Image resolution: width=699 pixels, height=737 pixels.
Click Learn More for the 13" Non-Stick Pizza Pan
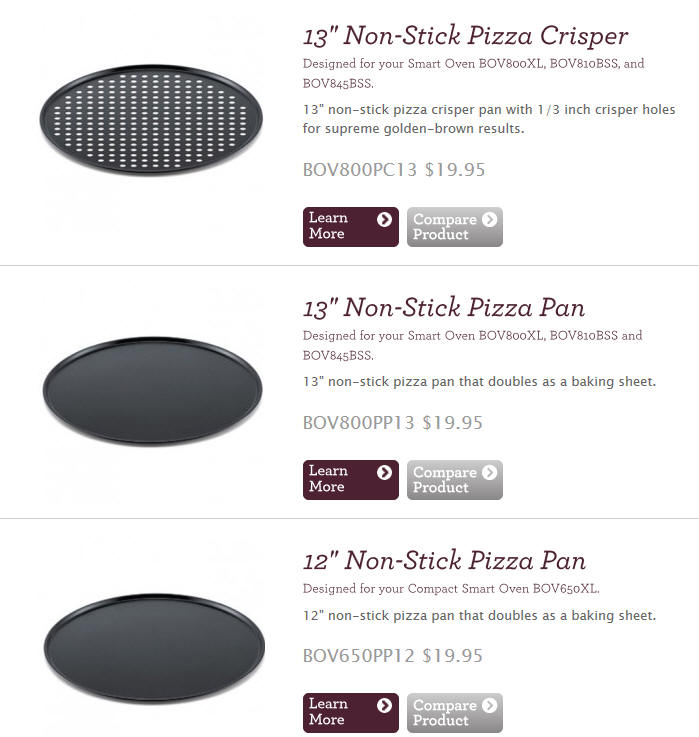351,479
